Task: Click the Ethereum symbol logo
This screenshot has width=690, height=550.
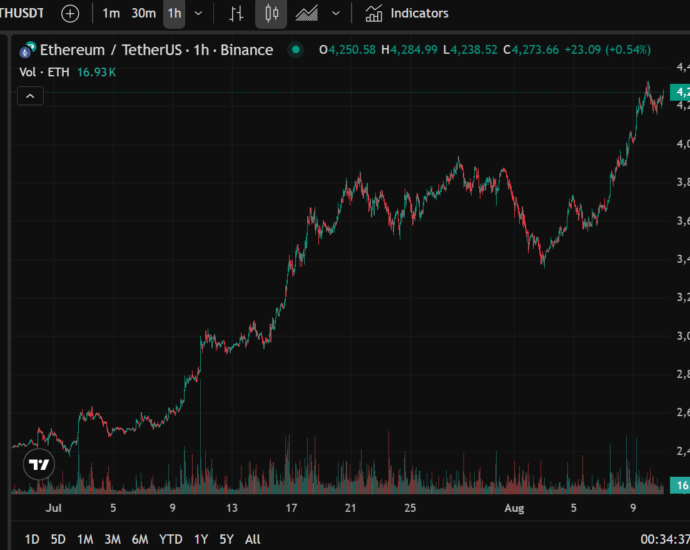Action: point(27,50)
